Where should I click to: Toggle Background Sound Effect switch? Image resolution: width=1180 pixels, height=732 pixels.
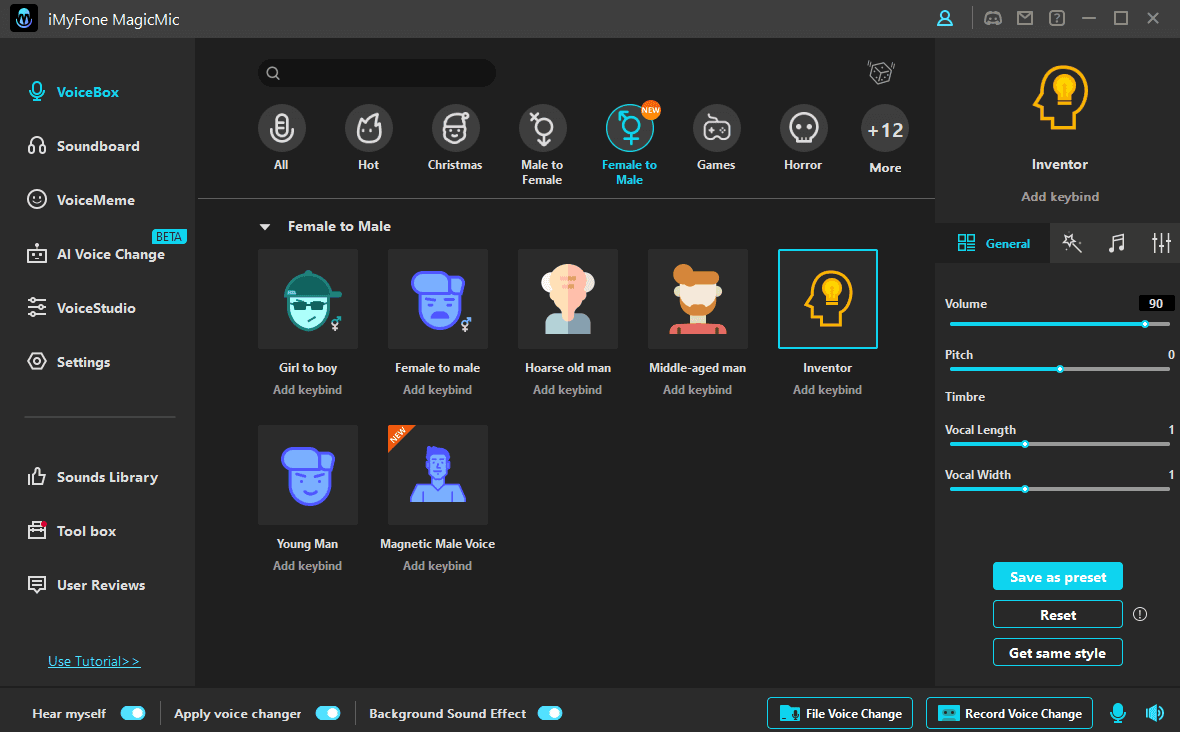(550, 713)
